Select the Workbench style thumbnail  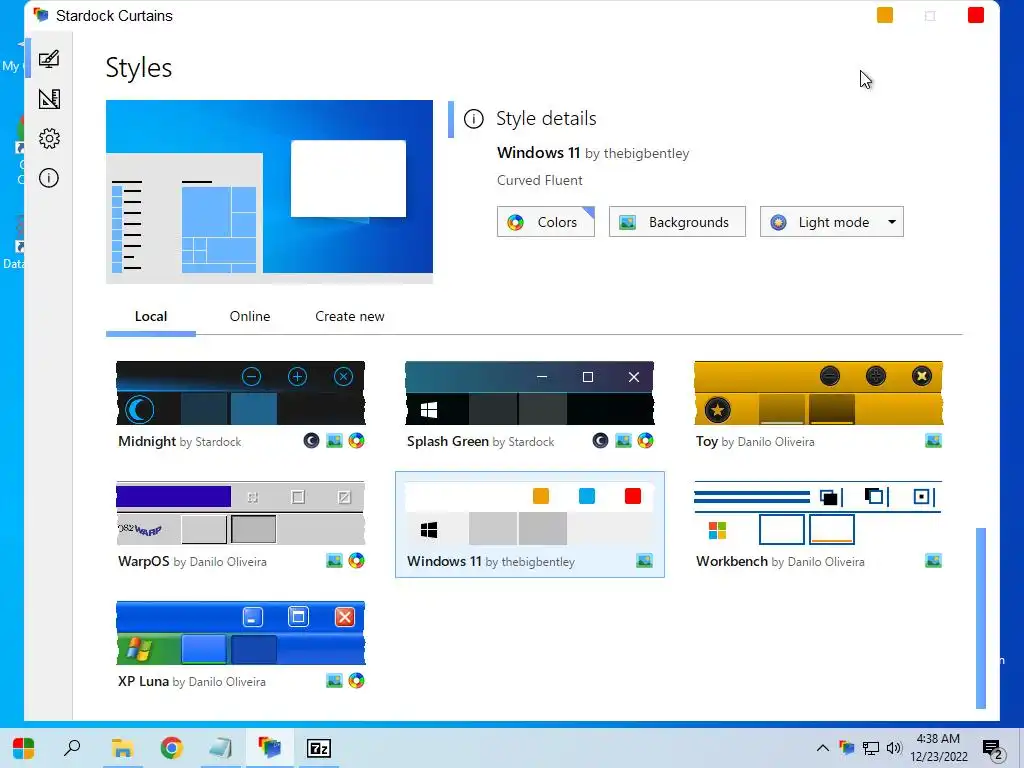point(818,513)
